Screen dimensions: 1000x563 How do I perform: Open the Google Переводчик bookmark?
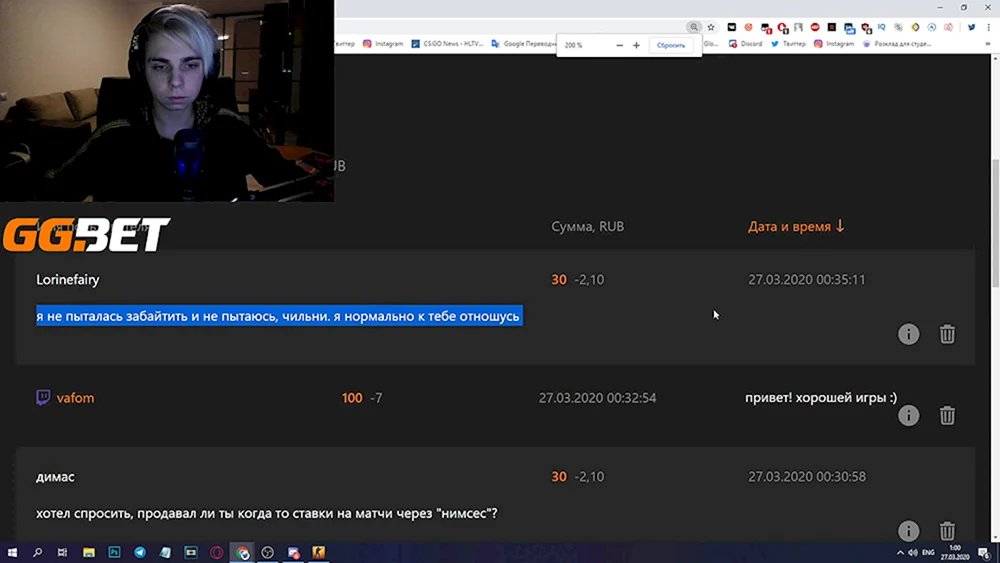[x=524, y=44]
